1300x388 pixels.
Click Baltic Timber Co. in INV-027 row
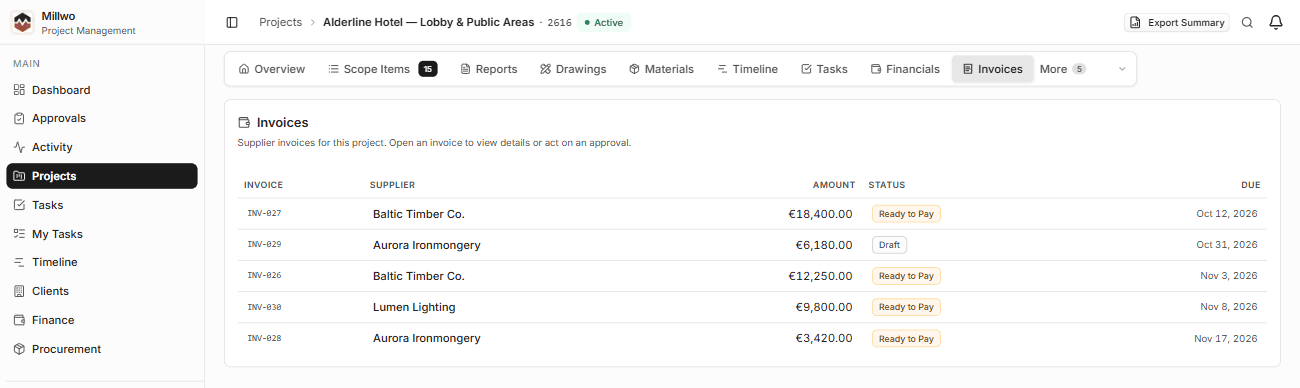(419, 214)
